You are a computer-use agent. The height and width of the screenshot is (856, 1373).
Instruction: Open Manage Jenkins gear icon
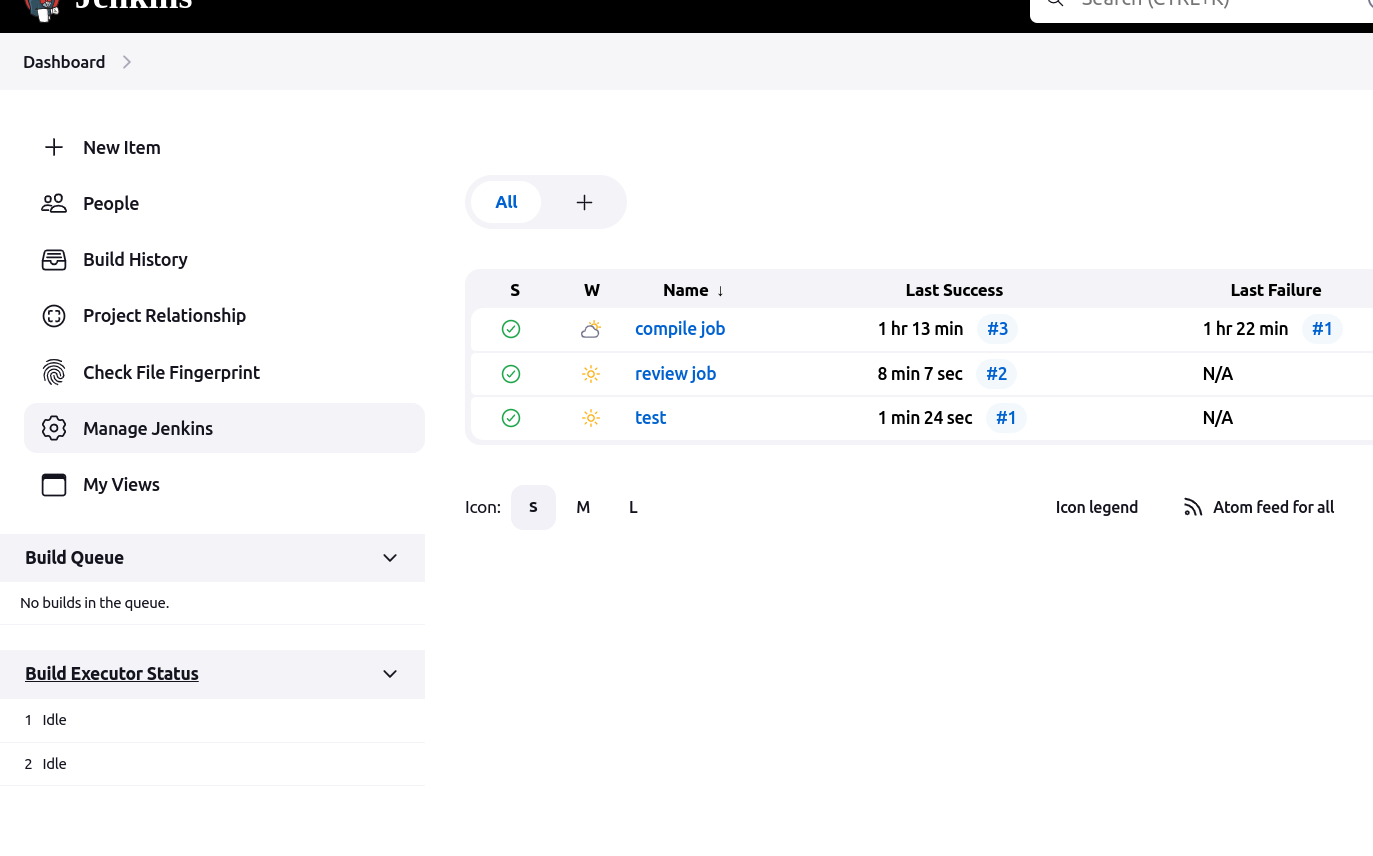(x=53, y=428)
